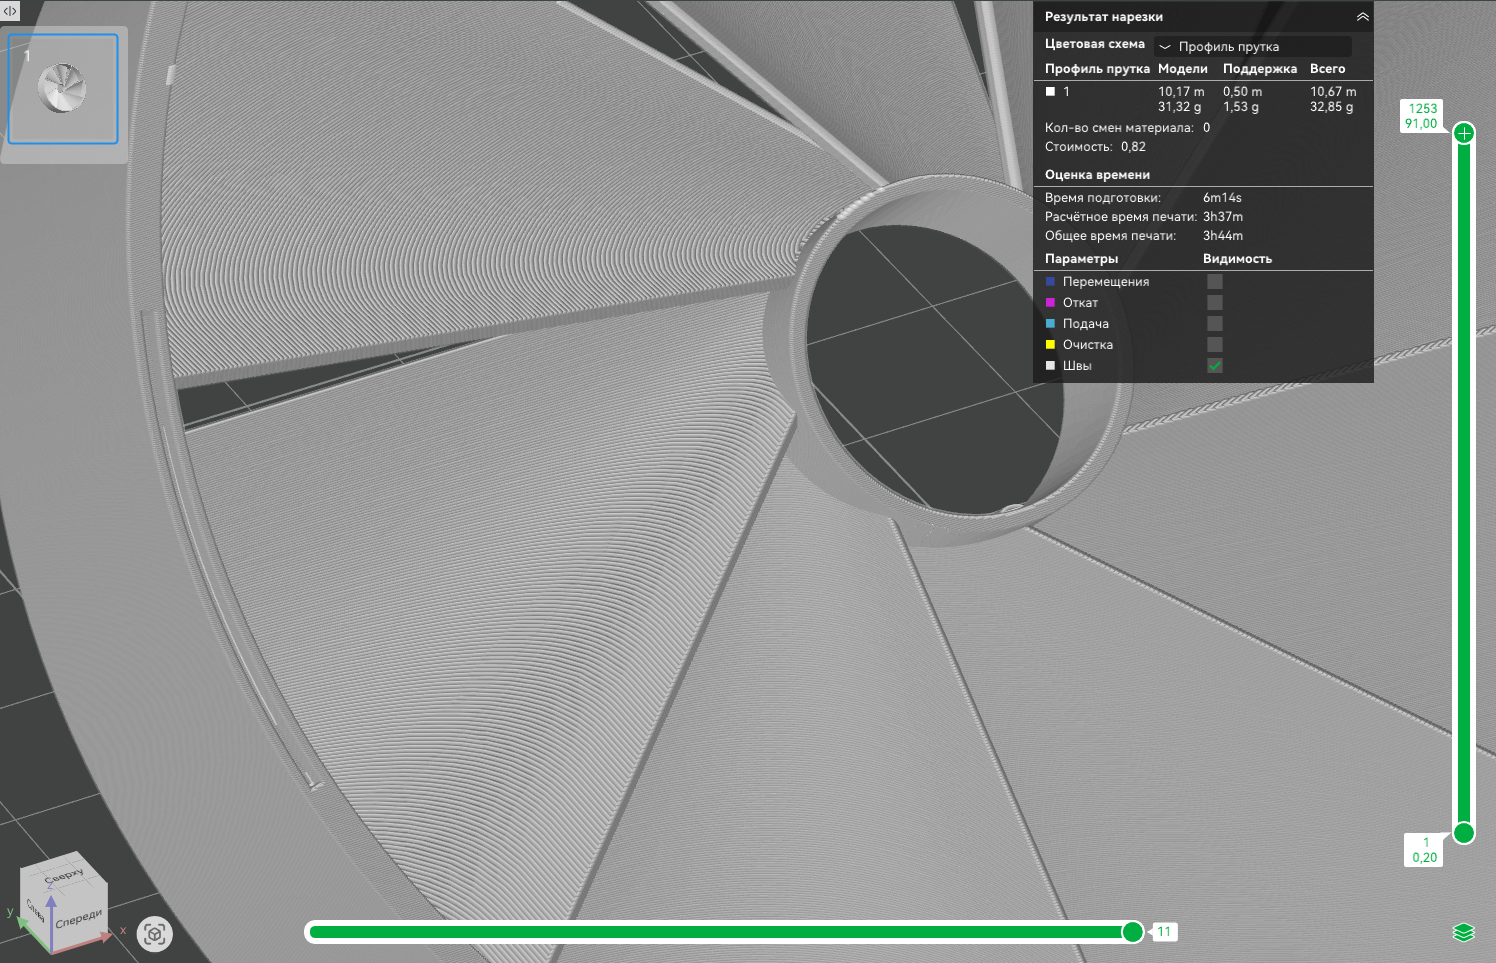1496x963 pixels.
Task: Click the reset camera view icon
Action: tap(155, 935)
